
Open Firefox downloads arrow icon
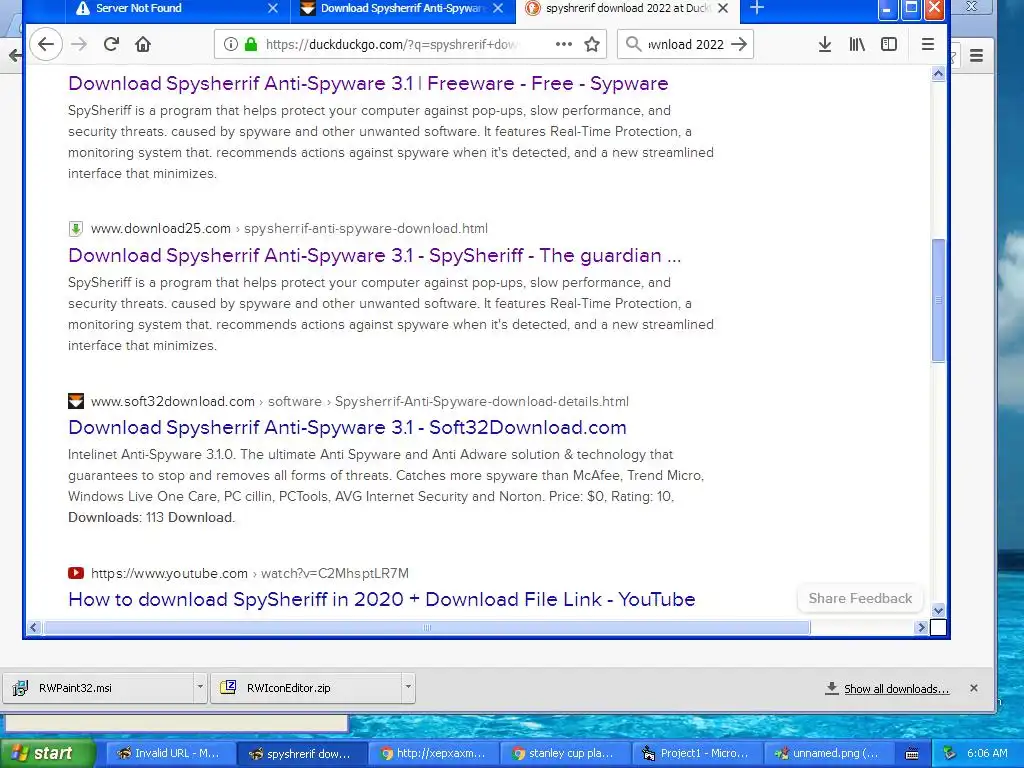point(825,44)
